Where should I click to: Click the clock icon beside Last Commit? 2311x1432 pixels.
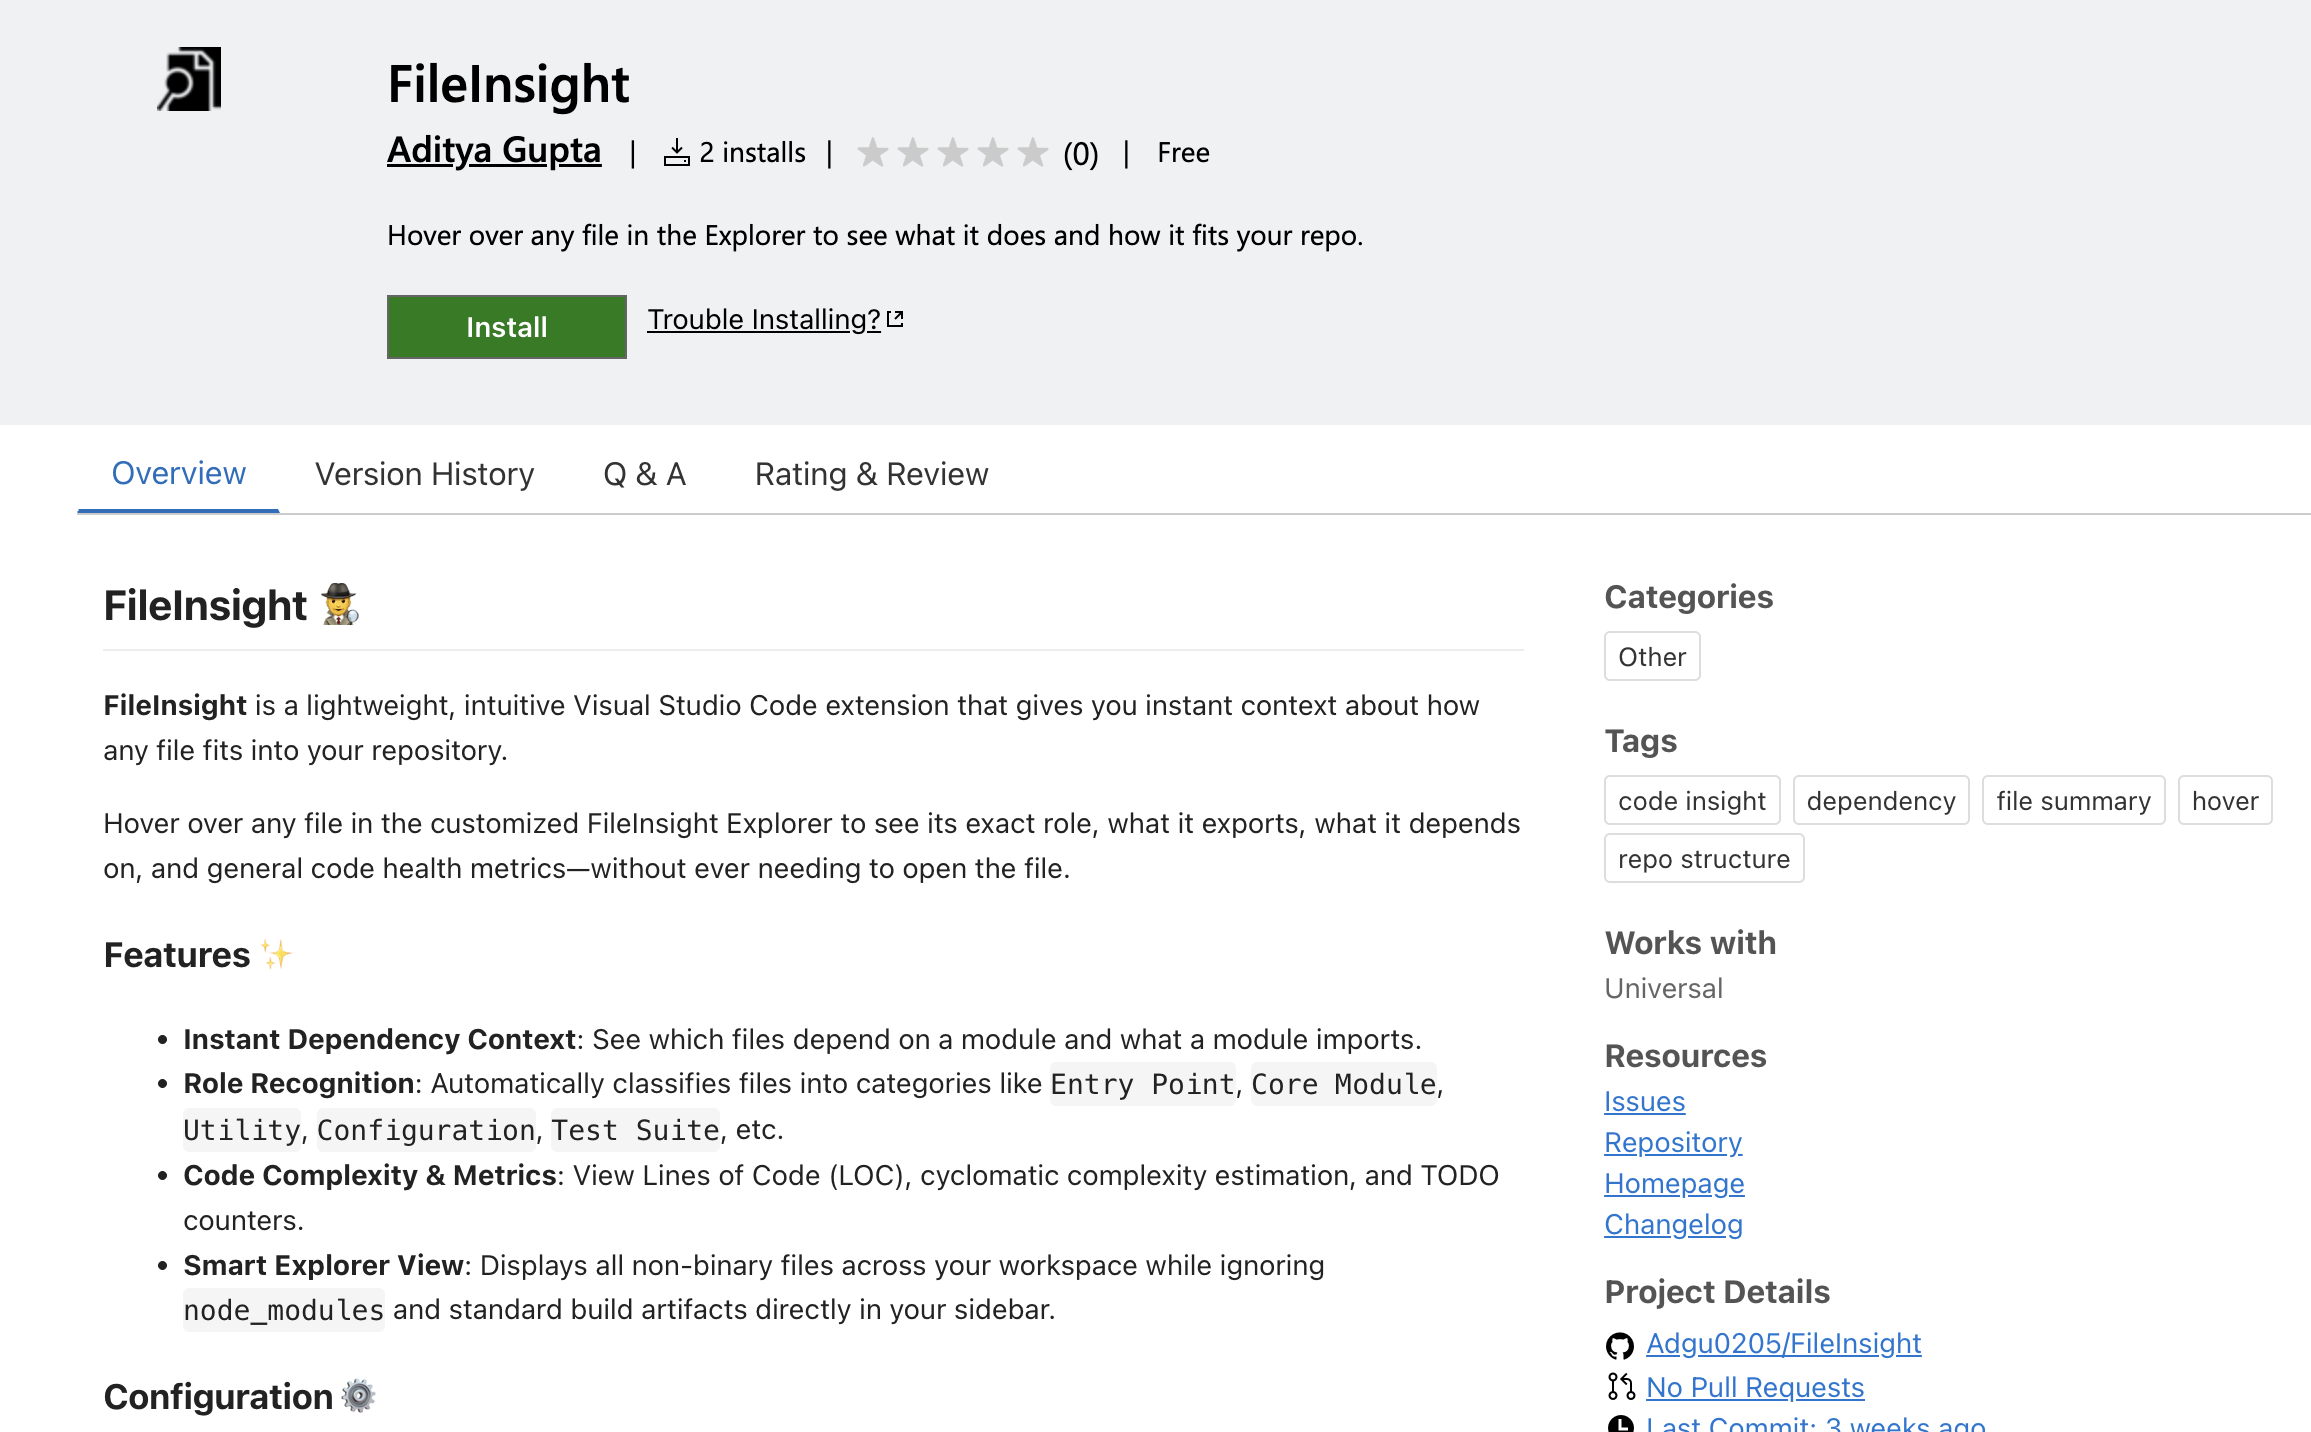(x=1620, y=1424)
